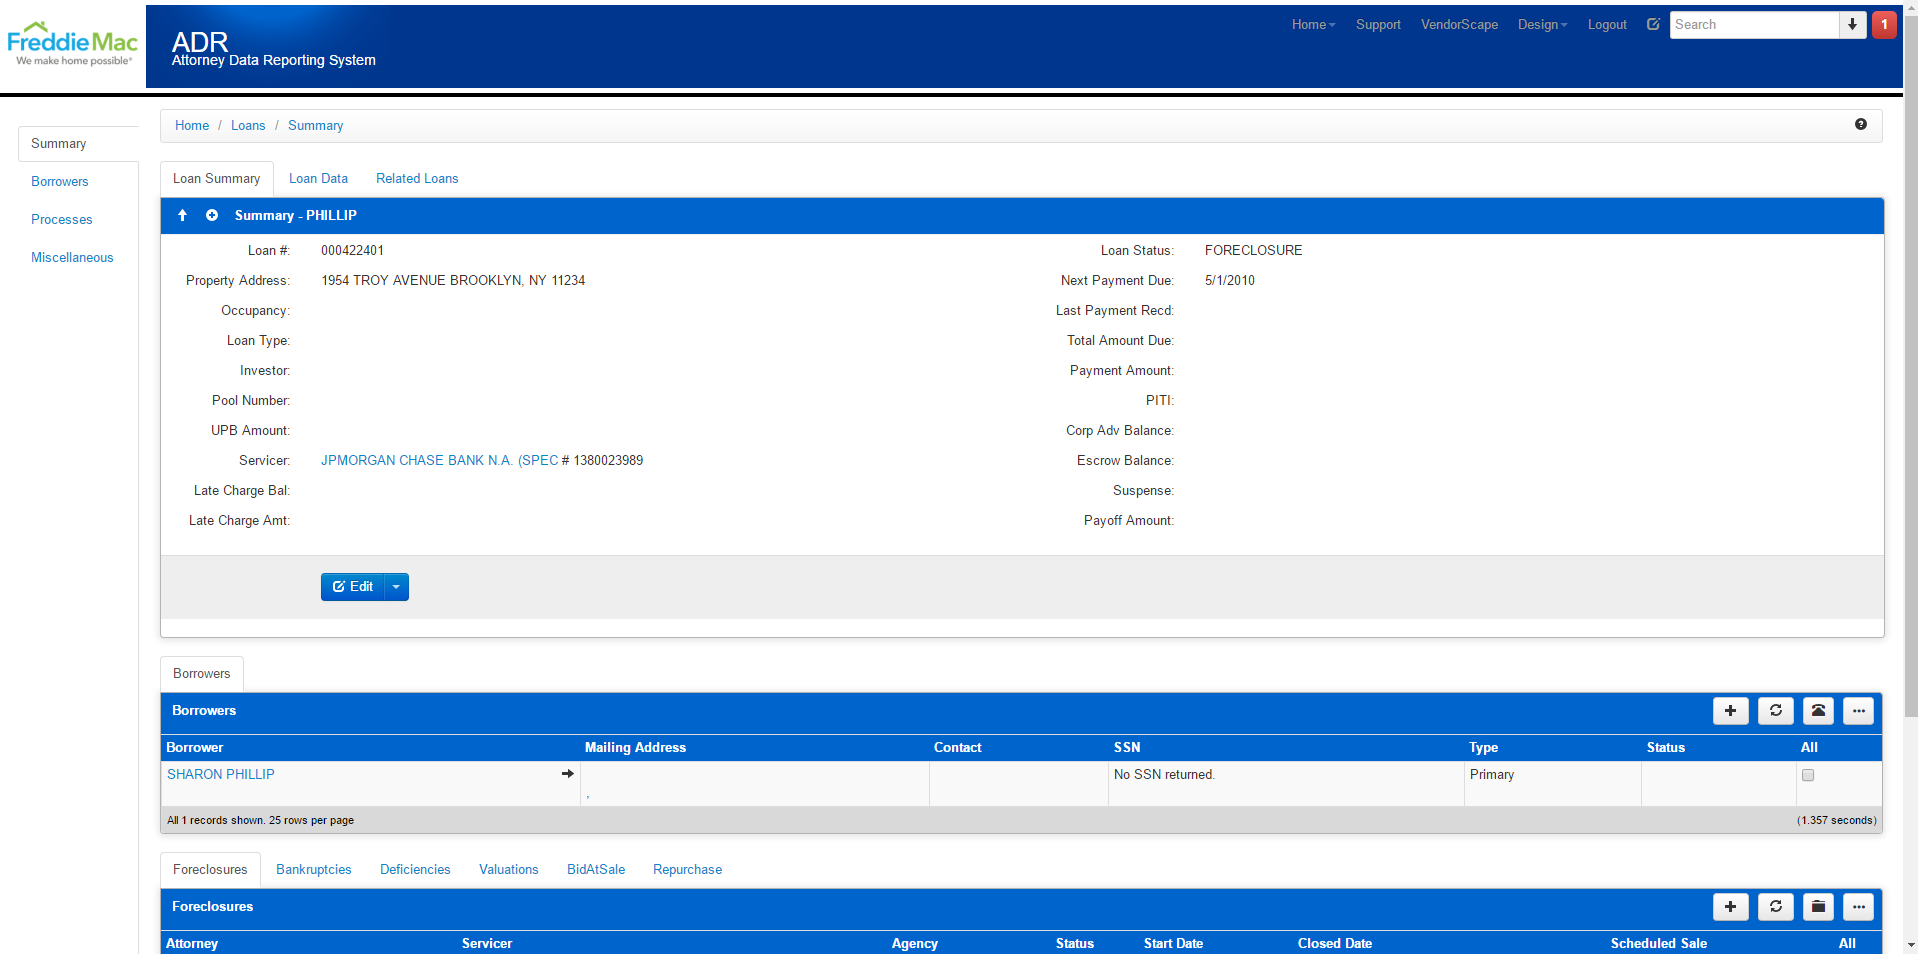
Task: Refresh the Foreclosures panel
Action: pyautogui.click(x=1776, y=907)
